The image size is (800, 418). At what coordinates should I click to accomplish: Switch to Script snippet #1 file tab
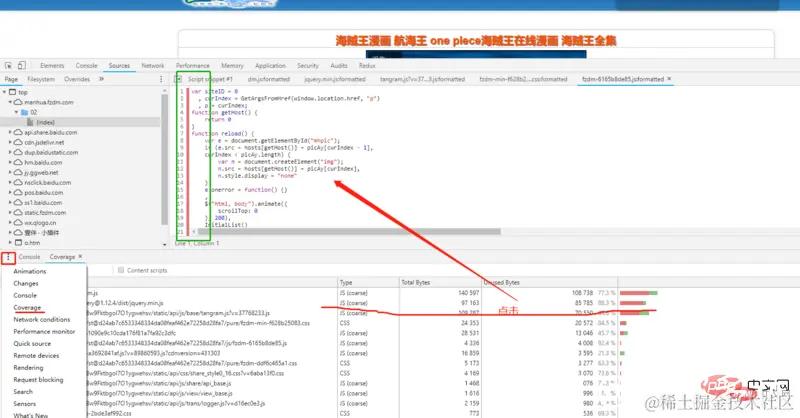point(210,79)
